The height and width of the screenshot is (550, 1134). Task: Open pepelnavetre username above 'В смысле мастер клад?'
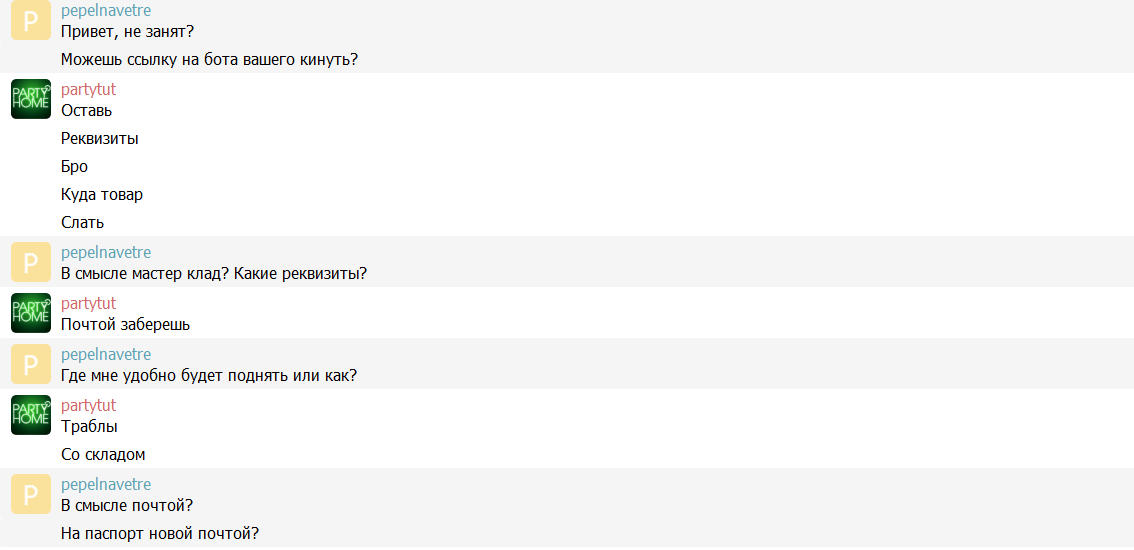coord(106,253)
